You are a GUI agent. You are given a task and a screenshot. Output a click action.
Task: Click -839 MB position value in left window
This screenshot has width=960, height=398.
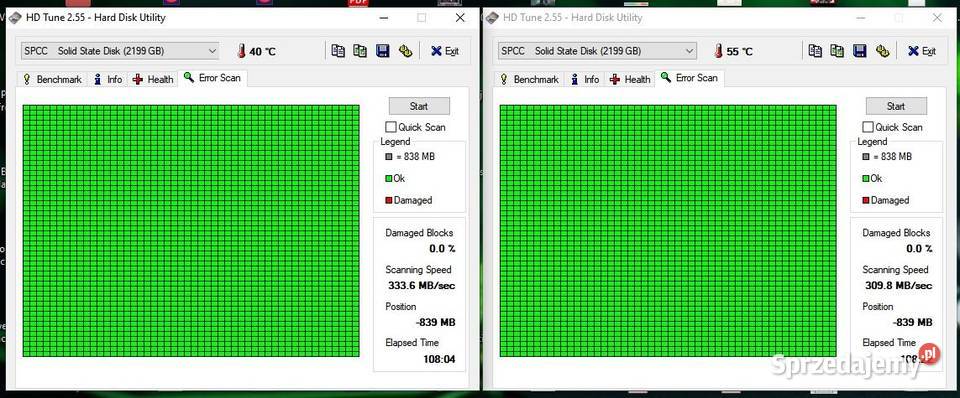(435, 322)
